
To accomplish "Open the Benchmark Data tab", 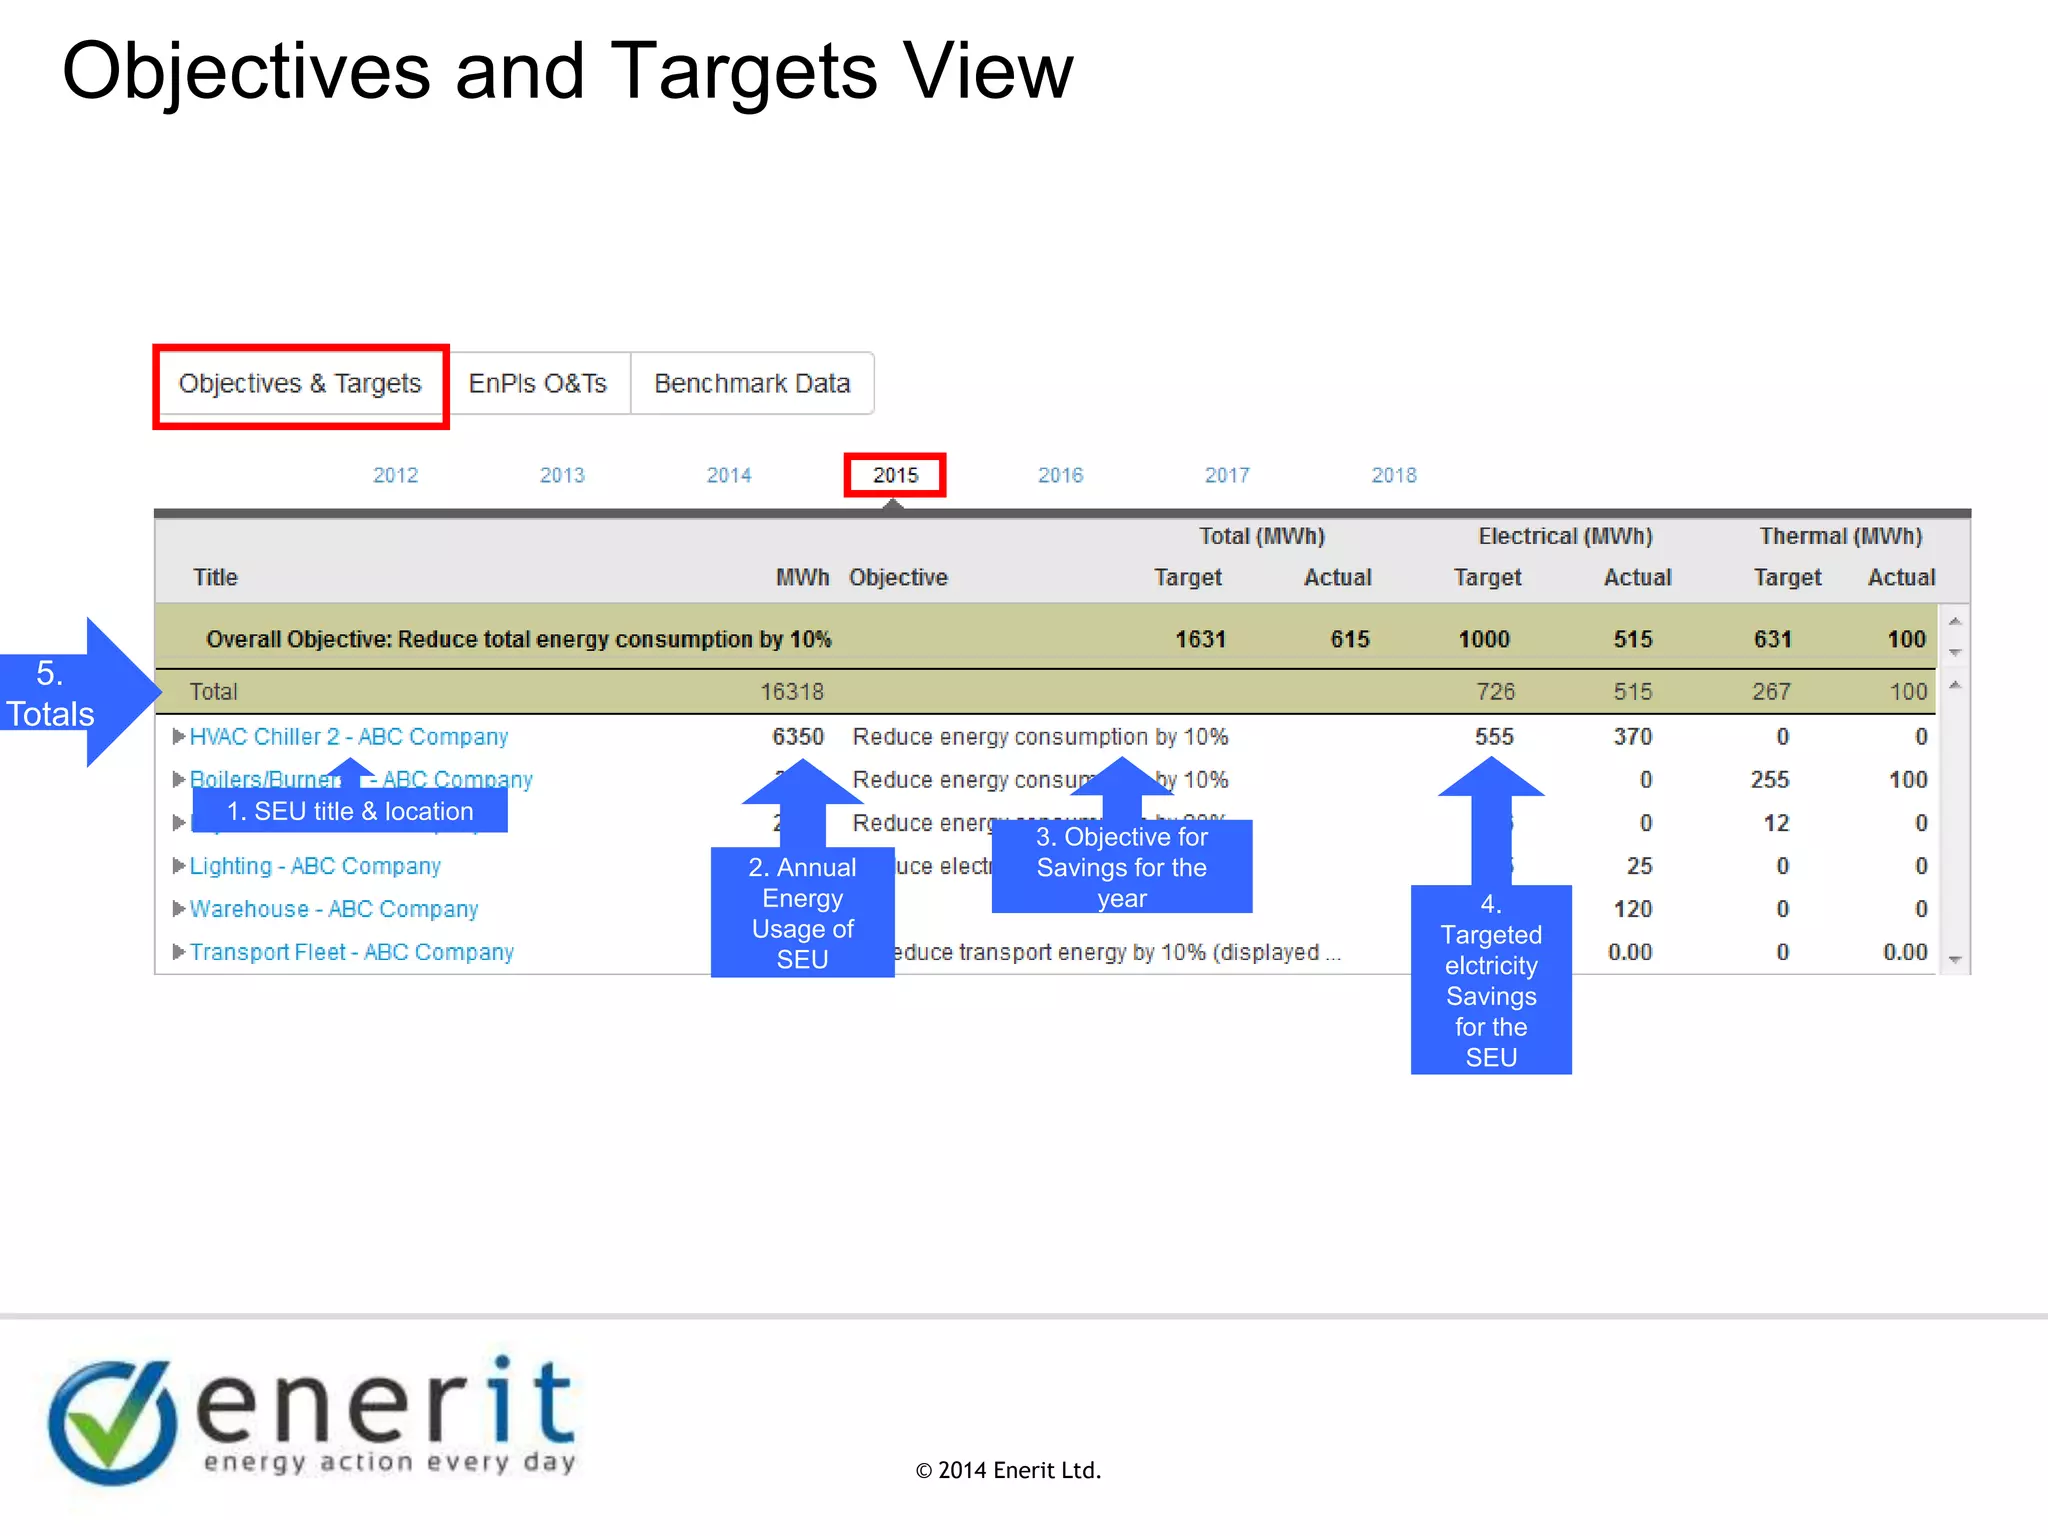I will 752,384.
